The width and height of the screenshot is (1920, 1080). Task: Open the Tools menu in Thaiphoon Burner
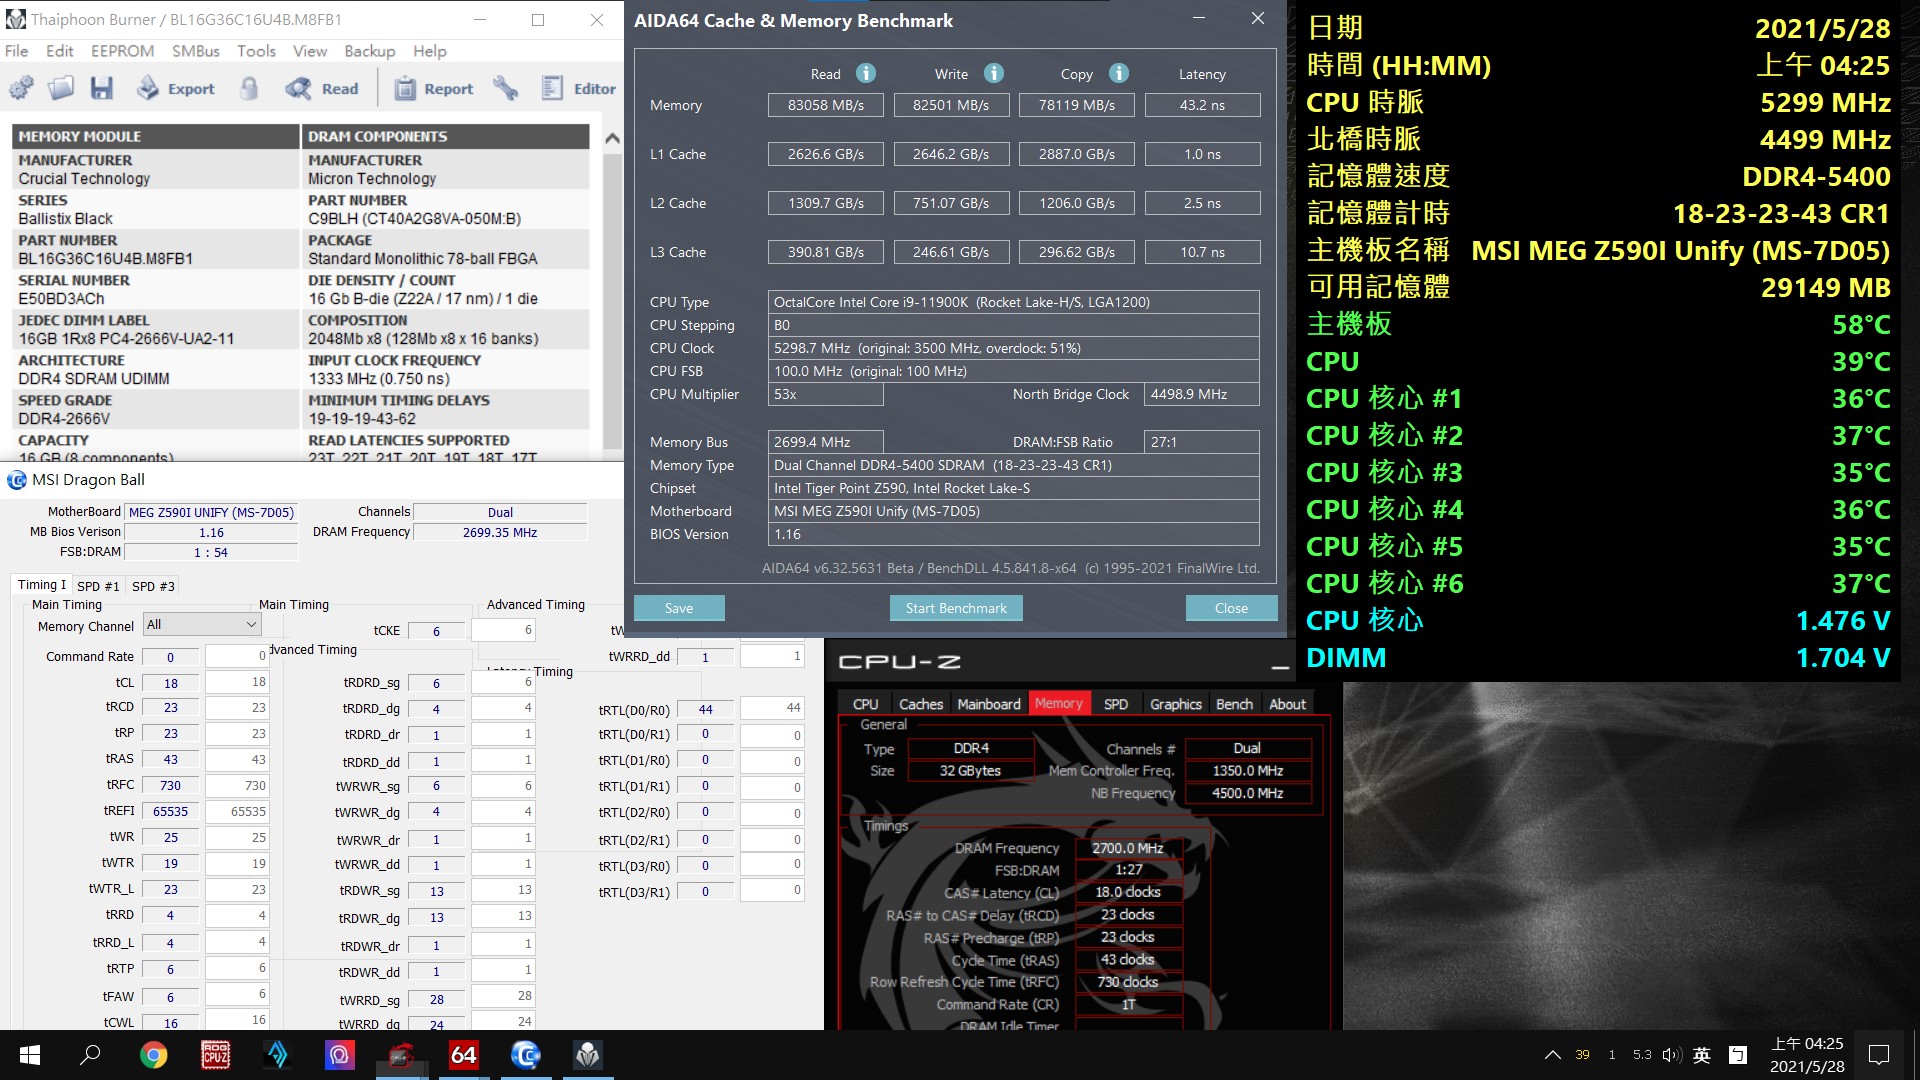[x=256, y=51]
